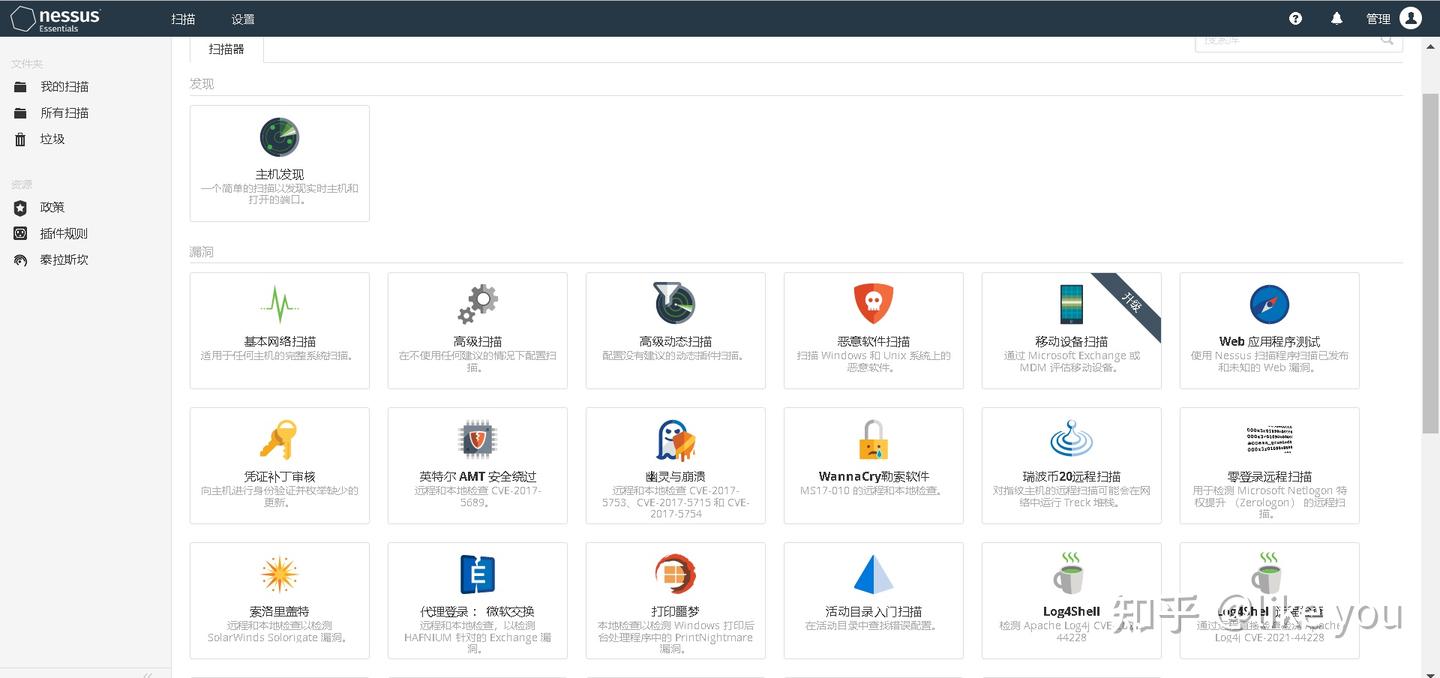1440x678 pixels.
Task: Click the 幽灵与崩溃 ghost icon
Action: tap(675, 439)
